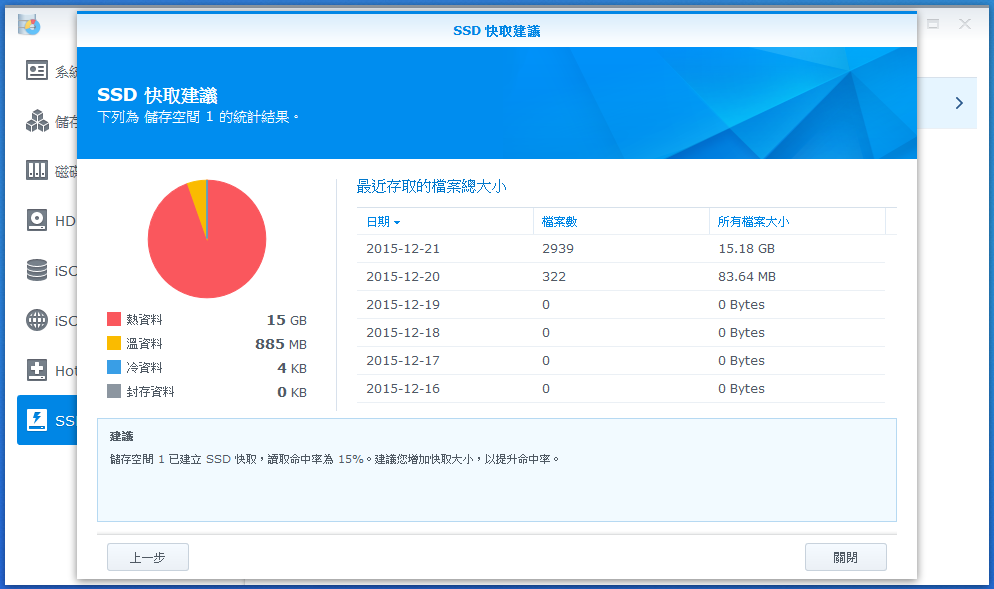The width and height of the screenshot is (994, 589).
Task: Click the 最近存取的檔案總大小 heading
Action: tap(432, 186)
